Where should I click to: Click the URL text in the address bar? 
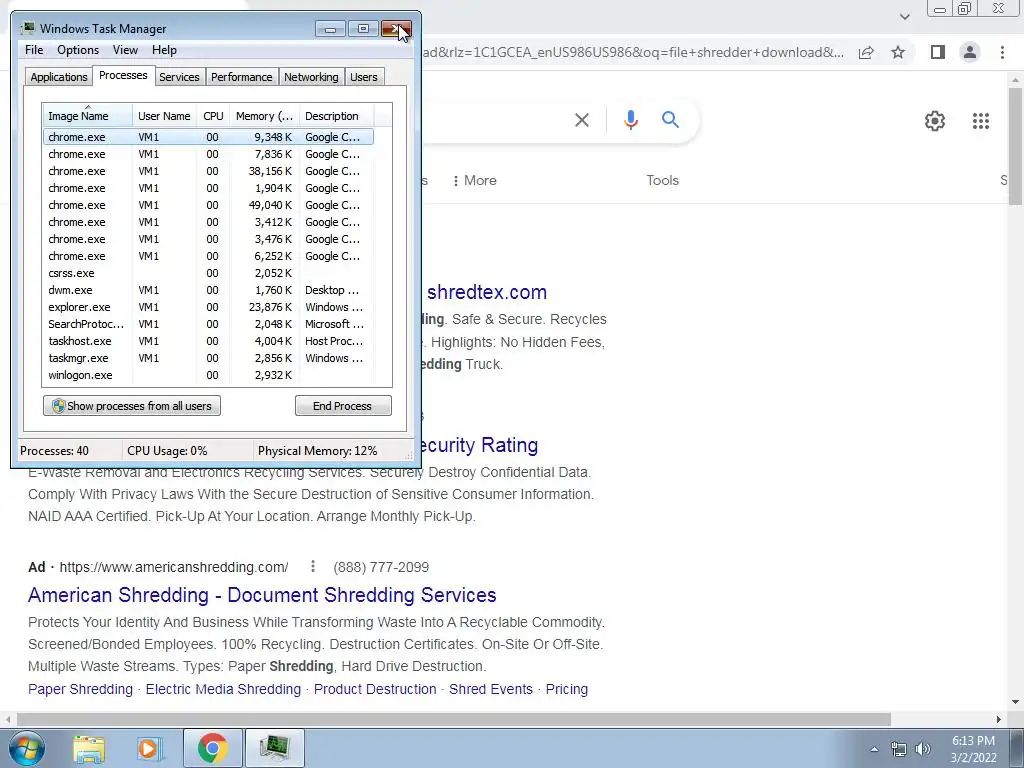(633, 52)
